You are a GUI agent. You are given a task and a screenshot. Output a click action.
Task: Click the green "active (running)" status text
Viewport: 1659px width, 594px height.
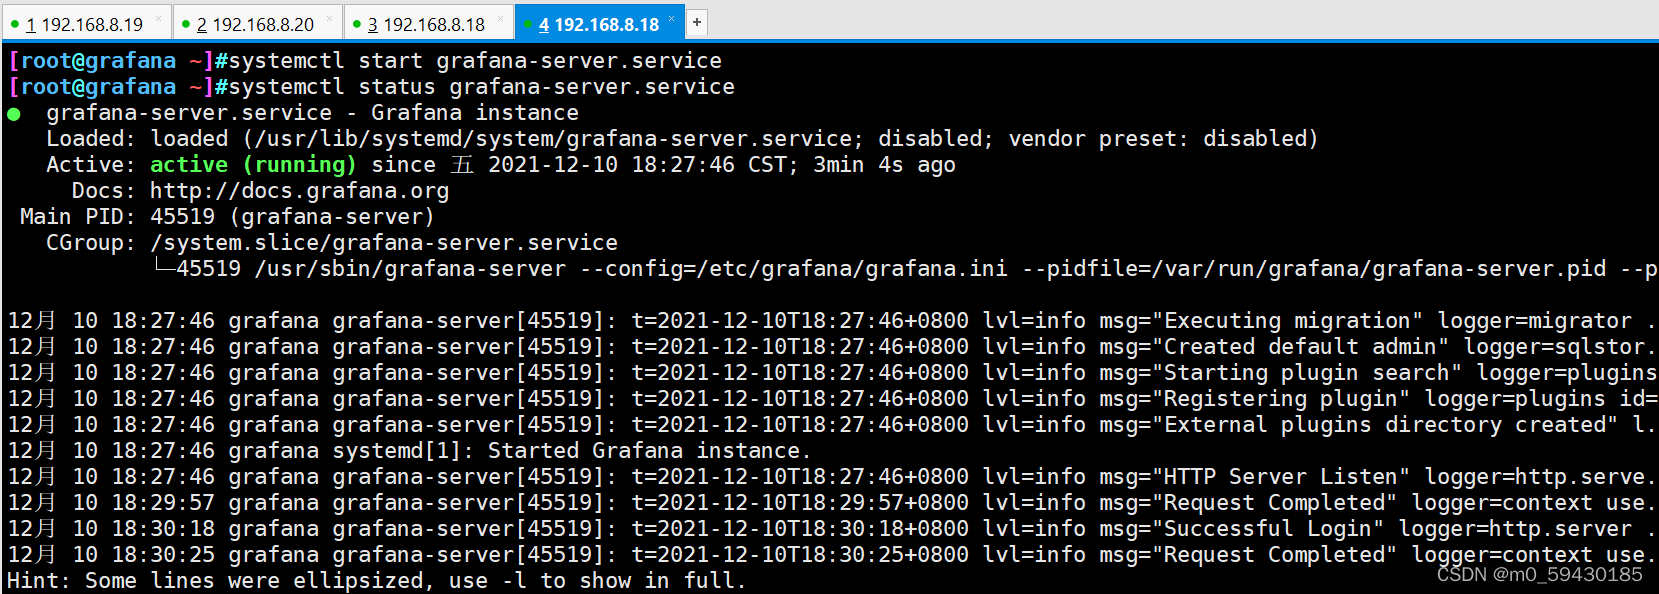(253, 165)
